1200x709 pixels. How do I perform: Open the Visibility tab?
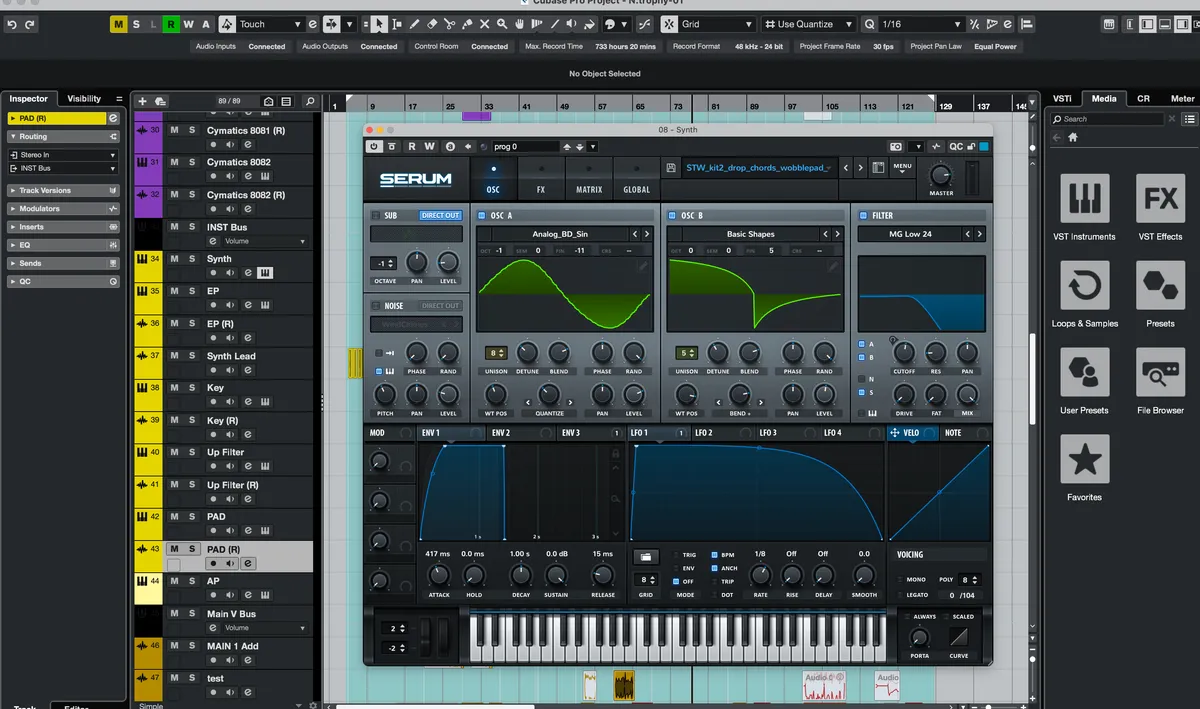[84, 99]
